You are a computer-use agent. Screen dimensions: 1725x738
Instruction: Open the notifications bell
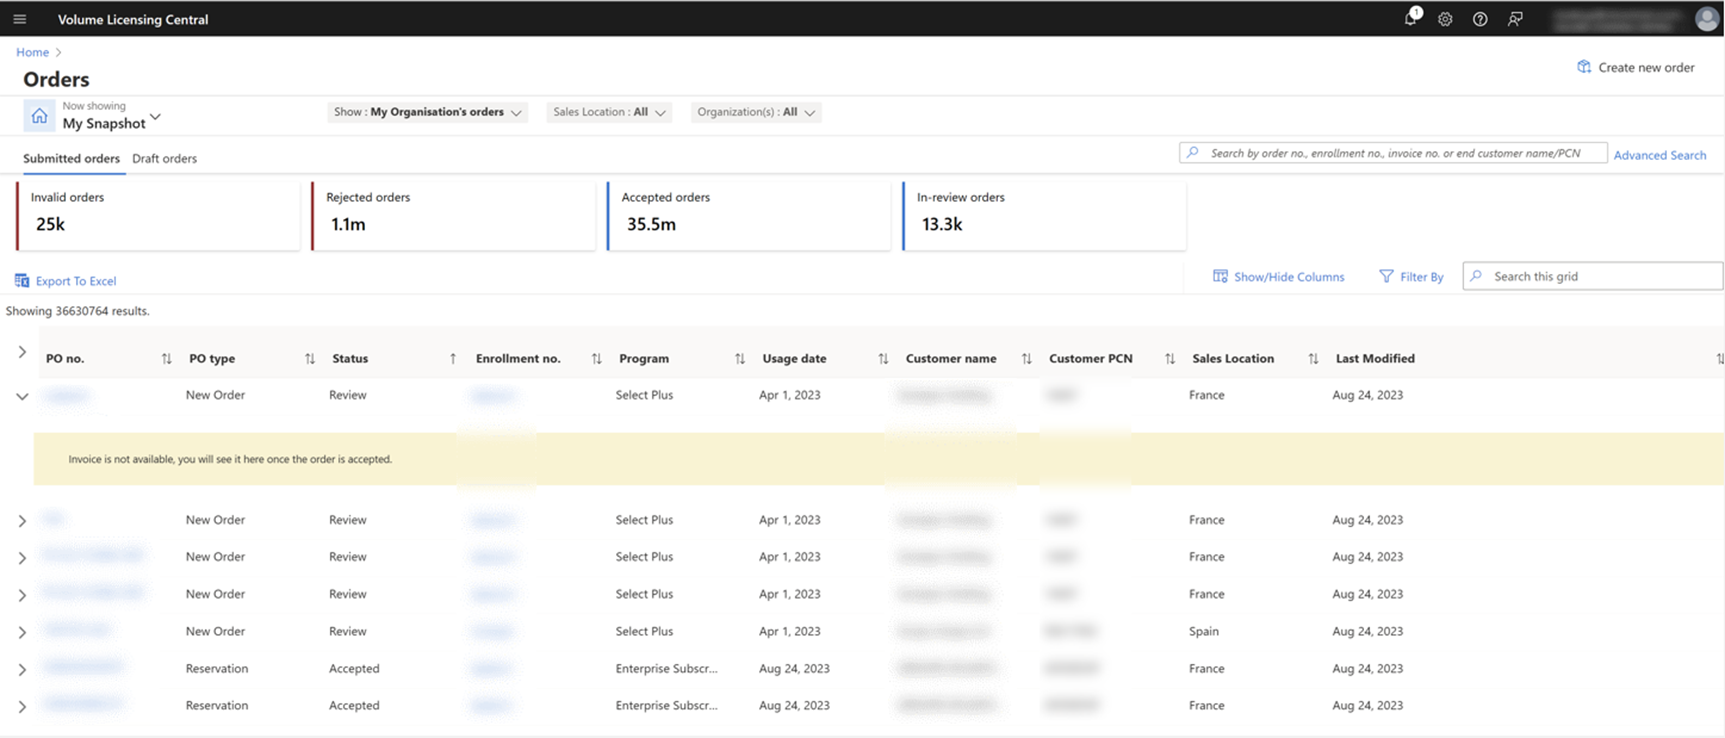click(x=1411, y=17)
